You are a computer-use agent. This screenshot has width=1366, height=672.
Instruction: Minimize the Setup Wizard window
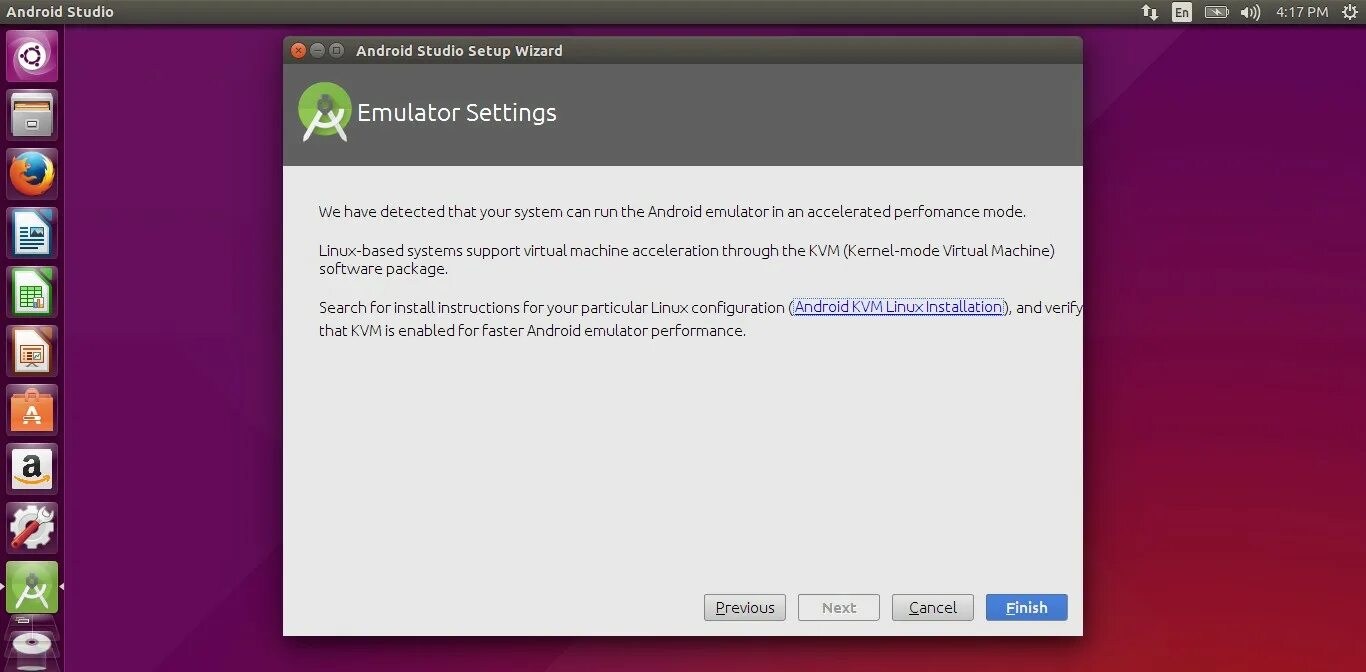pos(318,51)
